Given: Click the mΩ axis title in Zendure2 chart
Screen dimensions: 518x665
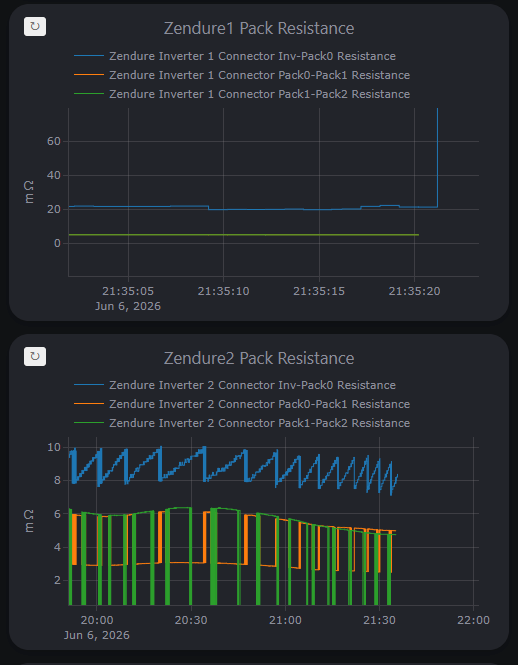Looking at the screenshot, I should pos(28,521).
